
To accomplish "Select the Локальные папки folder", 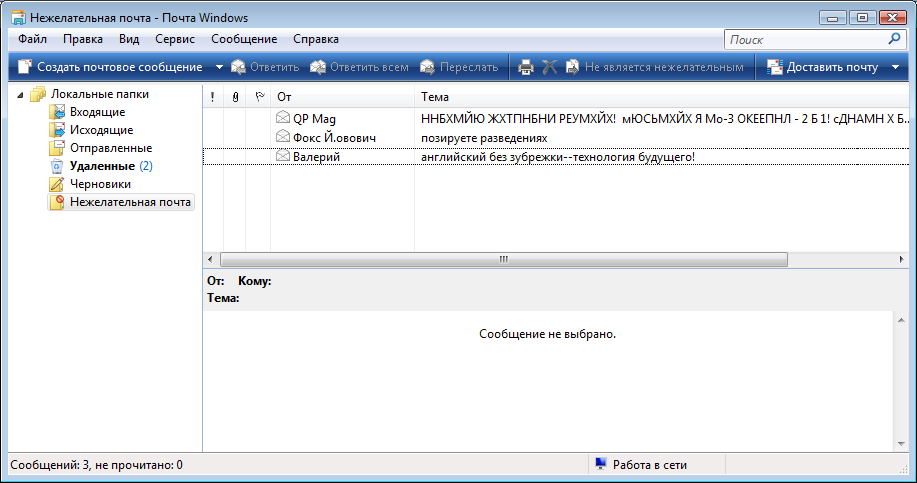I will [99, 94].
